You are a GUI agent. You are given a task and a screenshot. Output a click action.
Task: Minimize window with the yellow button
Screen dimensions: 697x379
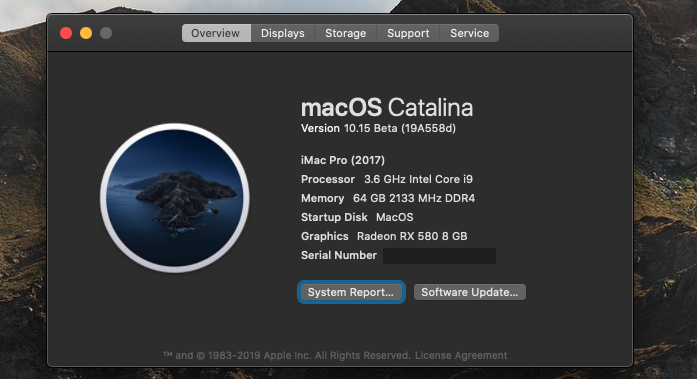pyautogui.click(x=86, y=33)
